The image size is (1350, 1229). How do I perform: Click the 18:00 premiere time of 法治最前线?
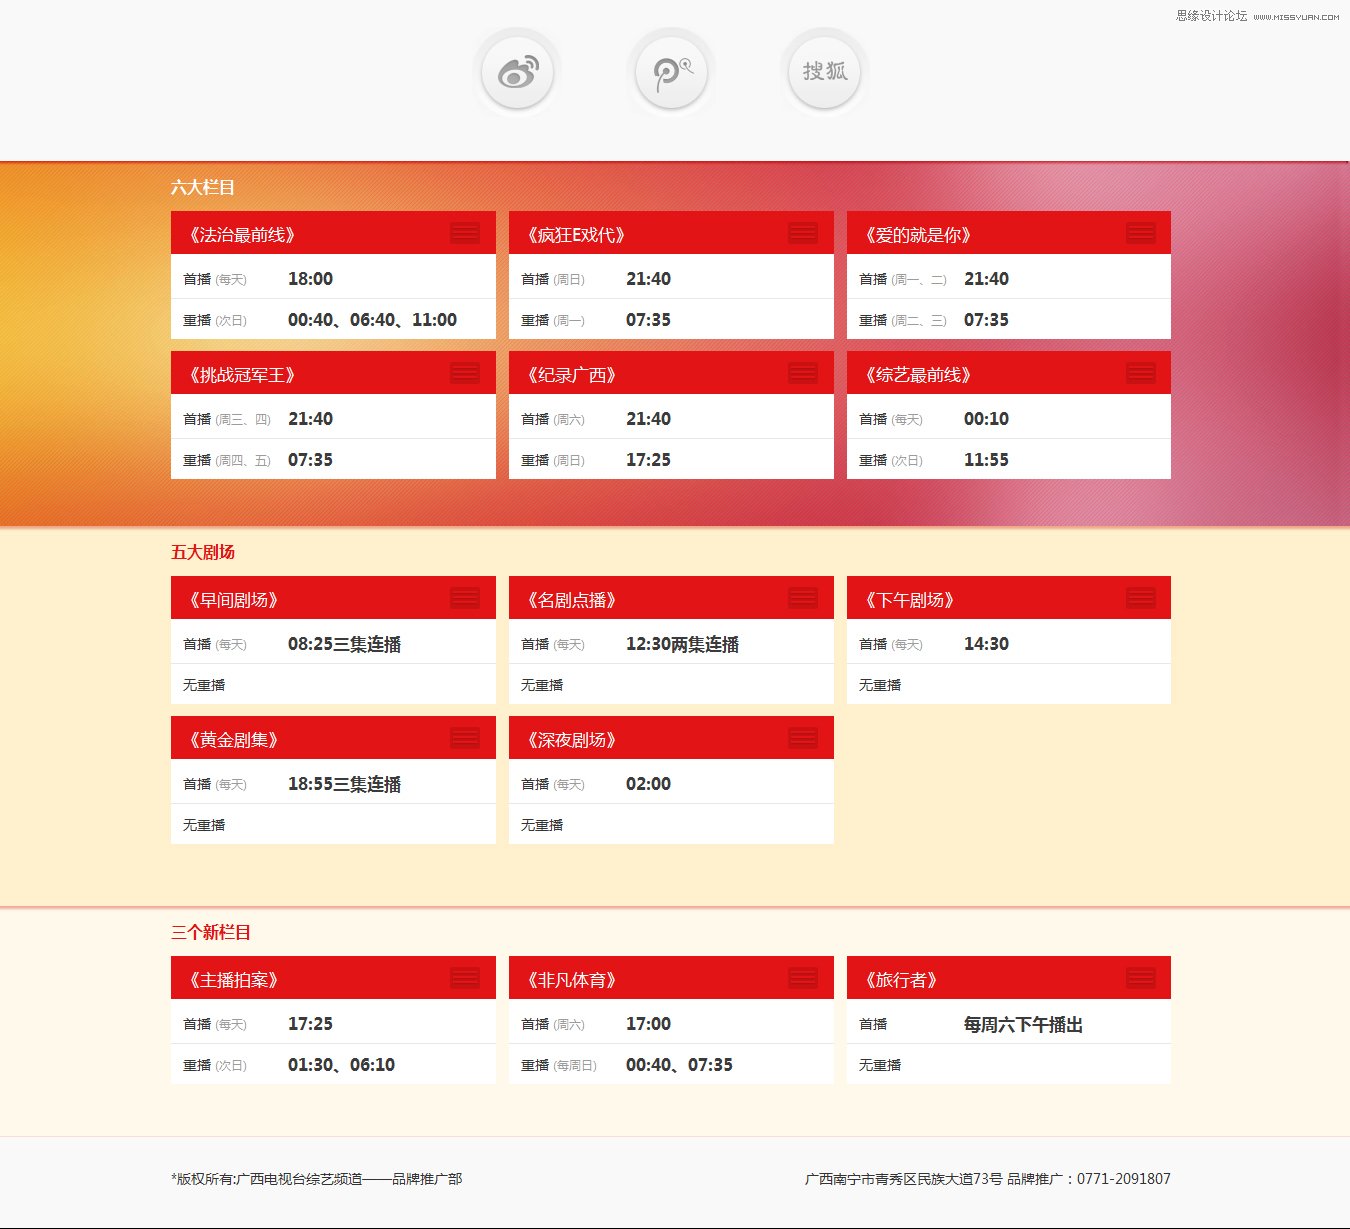pyautogui.click(x=310, y=279)
